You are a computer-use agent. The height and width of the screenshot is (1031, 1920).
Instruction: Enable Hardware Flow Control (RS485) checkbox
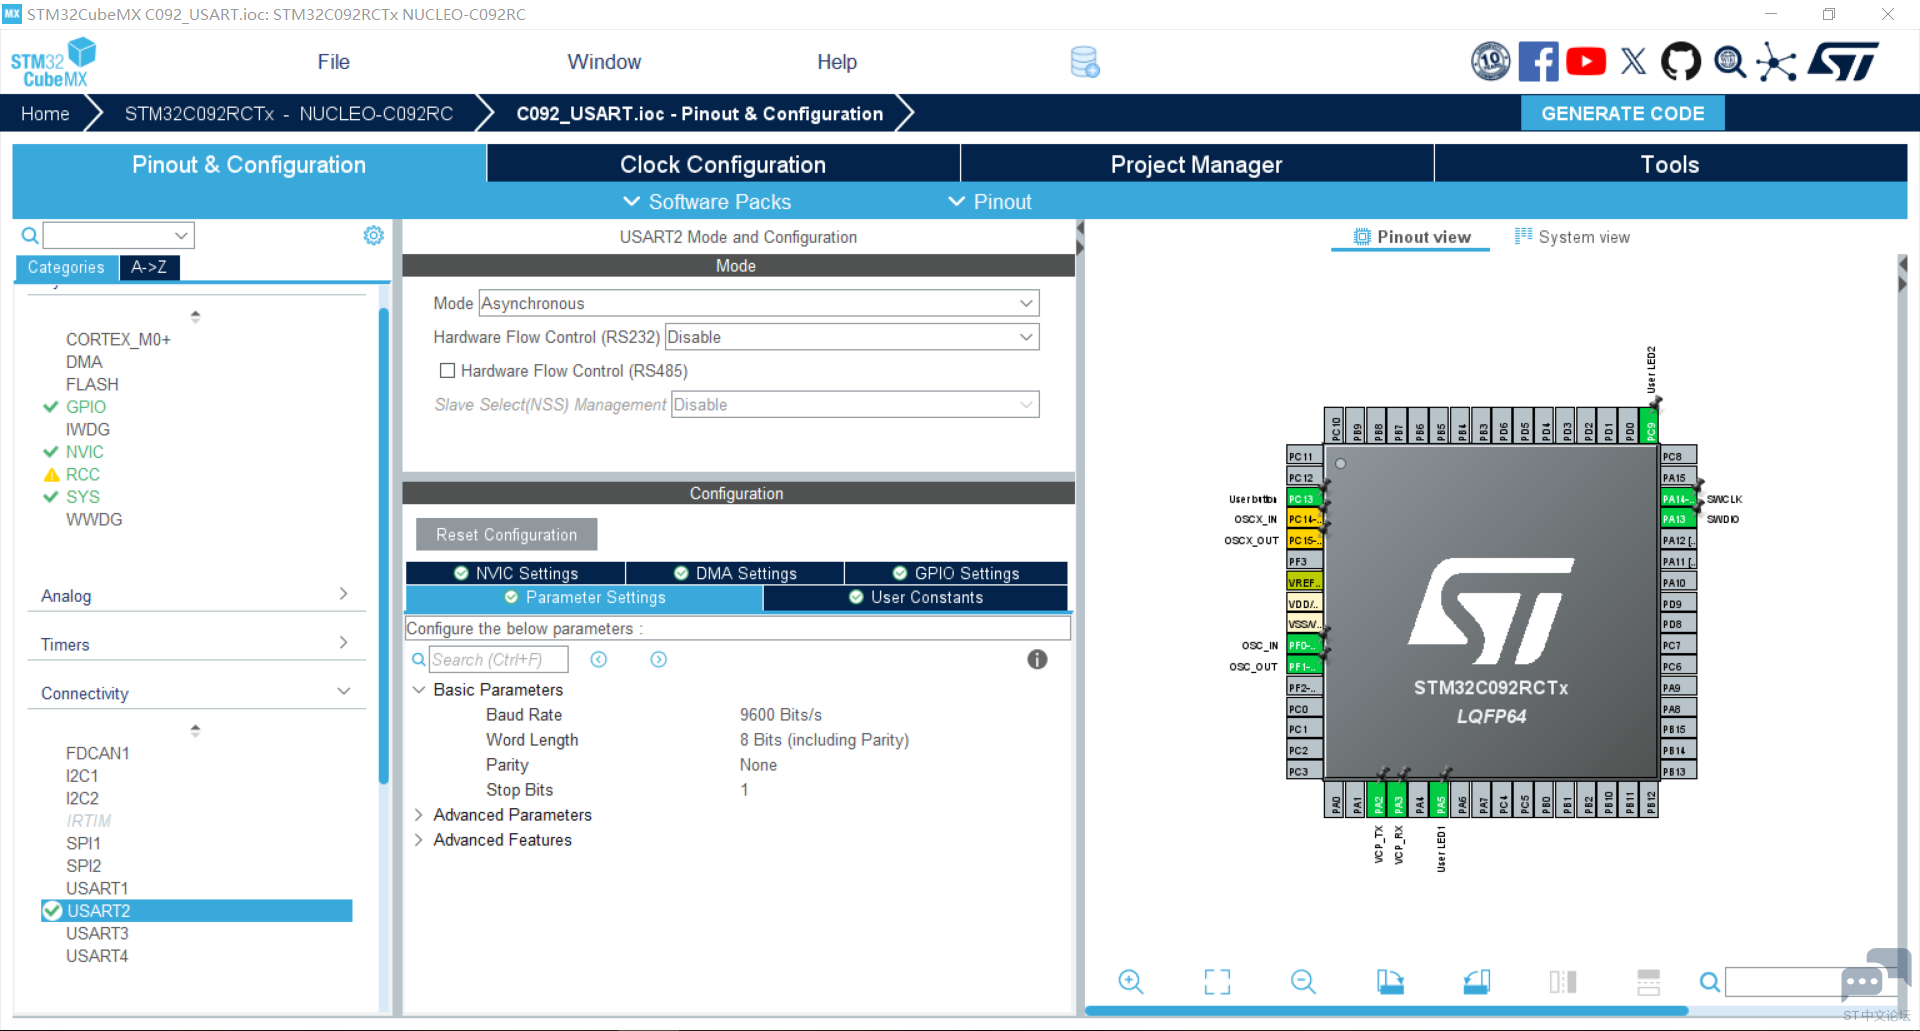click(x=447, y=371)
